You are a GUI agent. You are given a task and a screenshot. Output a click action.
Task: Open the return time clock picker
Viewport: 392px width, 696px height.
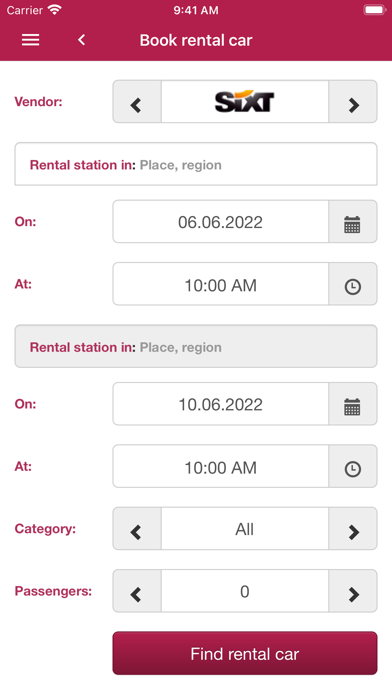(x=353, y=467)
